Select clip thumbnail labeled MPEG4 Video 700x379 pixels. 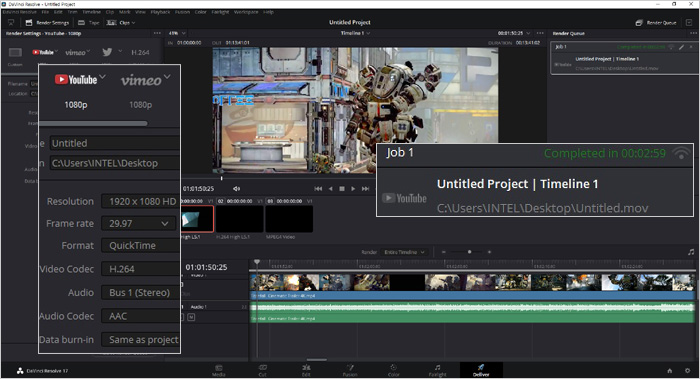tap(289, 219)
